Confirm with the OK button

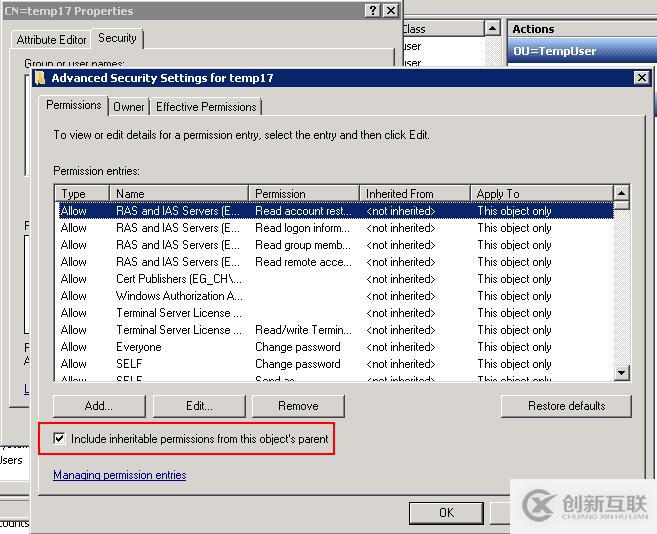(x=446, y=513)
